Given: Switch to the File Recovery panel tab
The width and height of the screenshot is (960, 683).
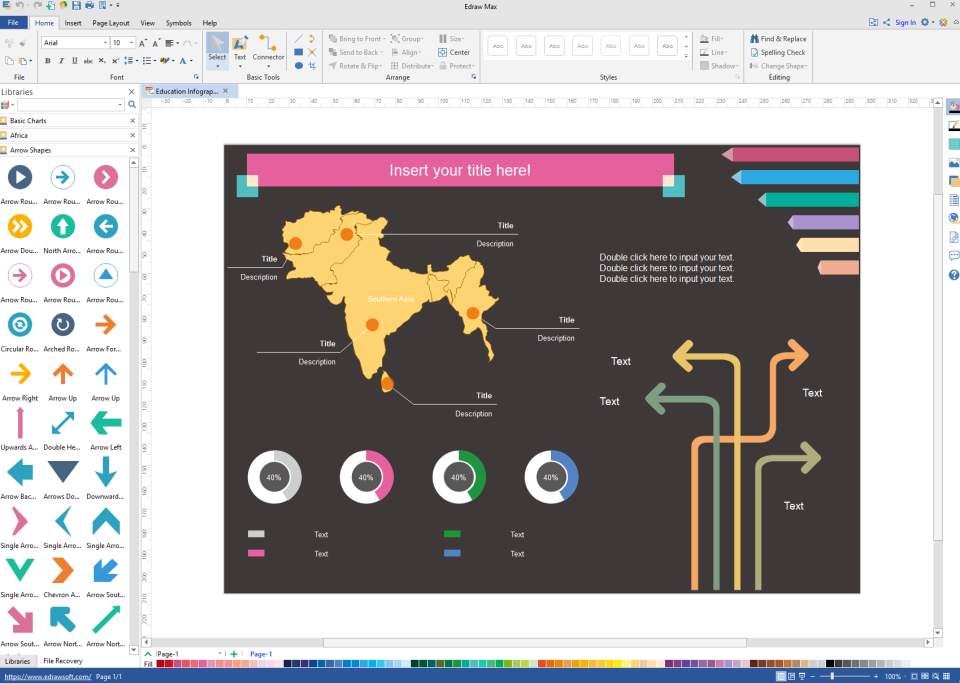Looking at the screenshot, I should pos(62,661).
